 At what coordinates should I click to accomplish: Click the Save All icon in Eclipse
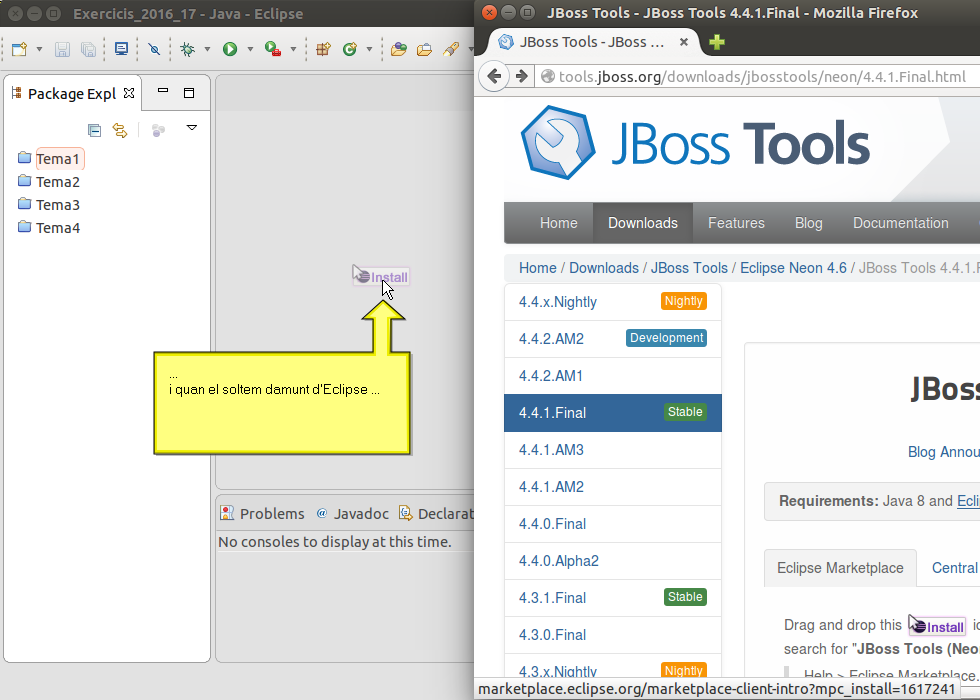89,49
